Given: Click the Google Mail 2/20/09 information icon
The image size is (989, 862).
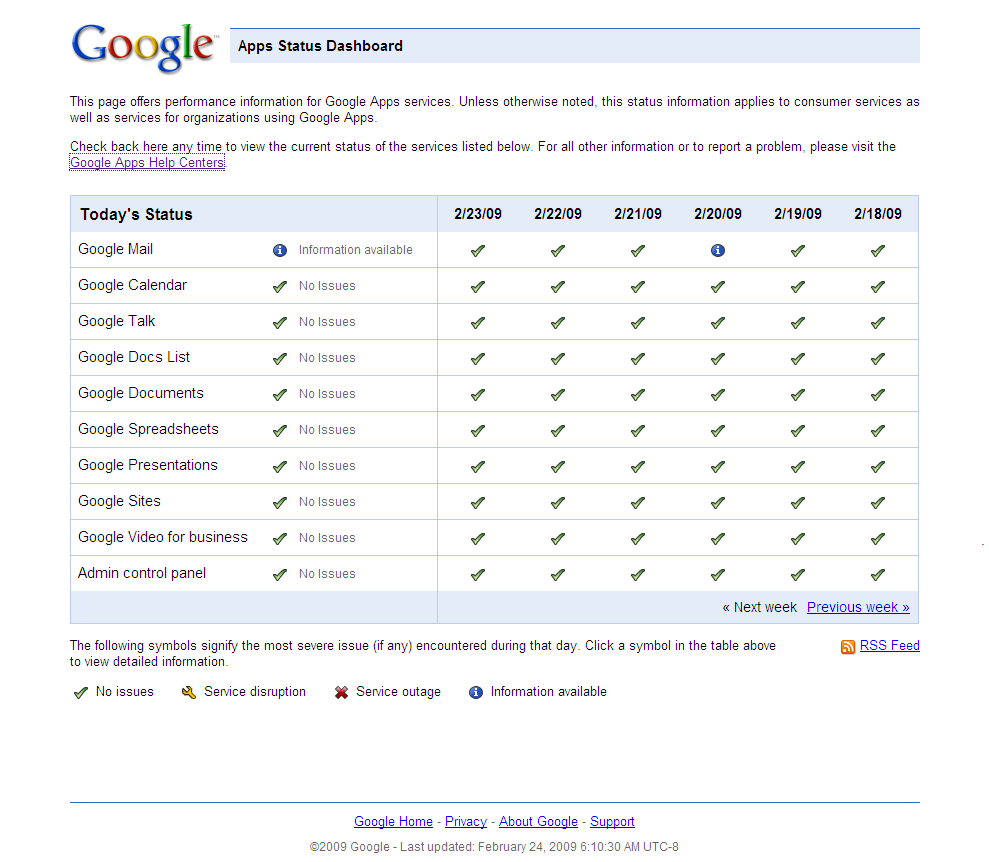Looking at the screenshot, I should coord(717,250).
